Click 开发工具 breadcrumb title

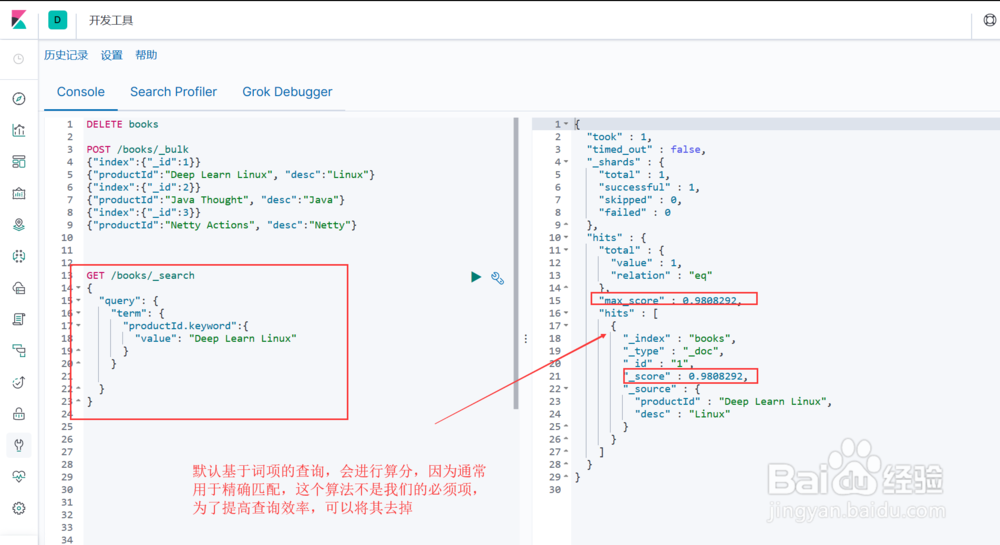click(111, 20)
